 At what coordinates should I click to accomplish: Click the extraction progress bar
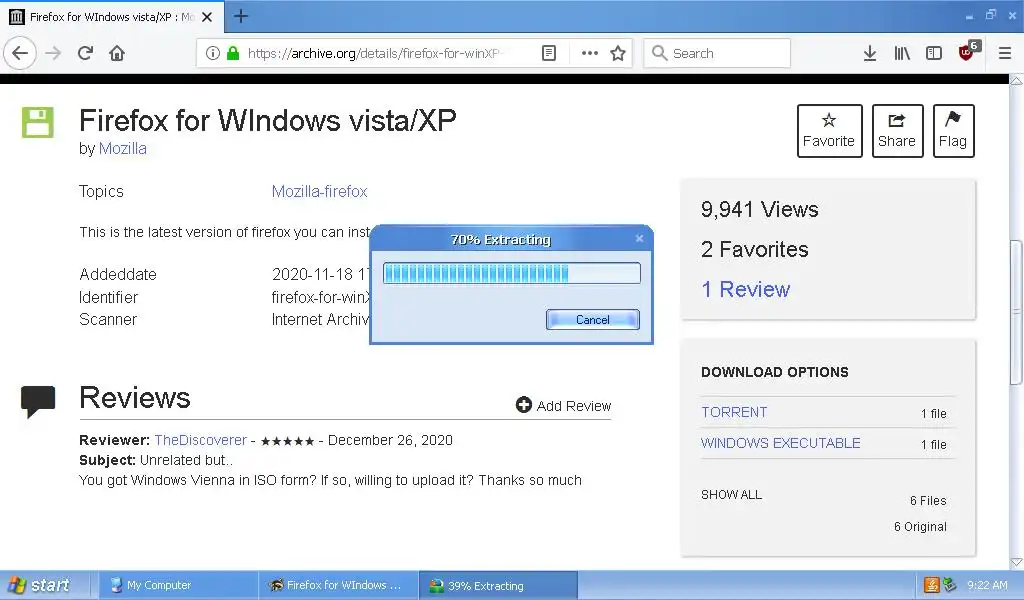(x=511, y=273)
